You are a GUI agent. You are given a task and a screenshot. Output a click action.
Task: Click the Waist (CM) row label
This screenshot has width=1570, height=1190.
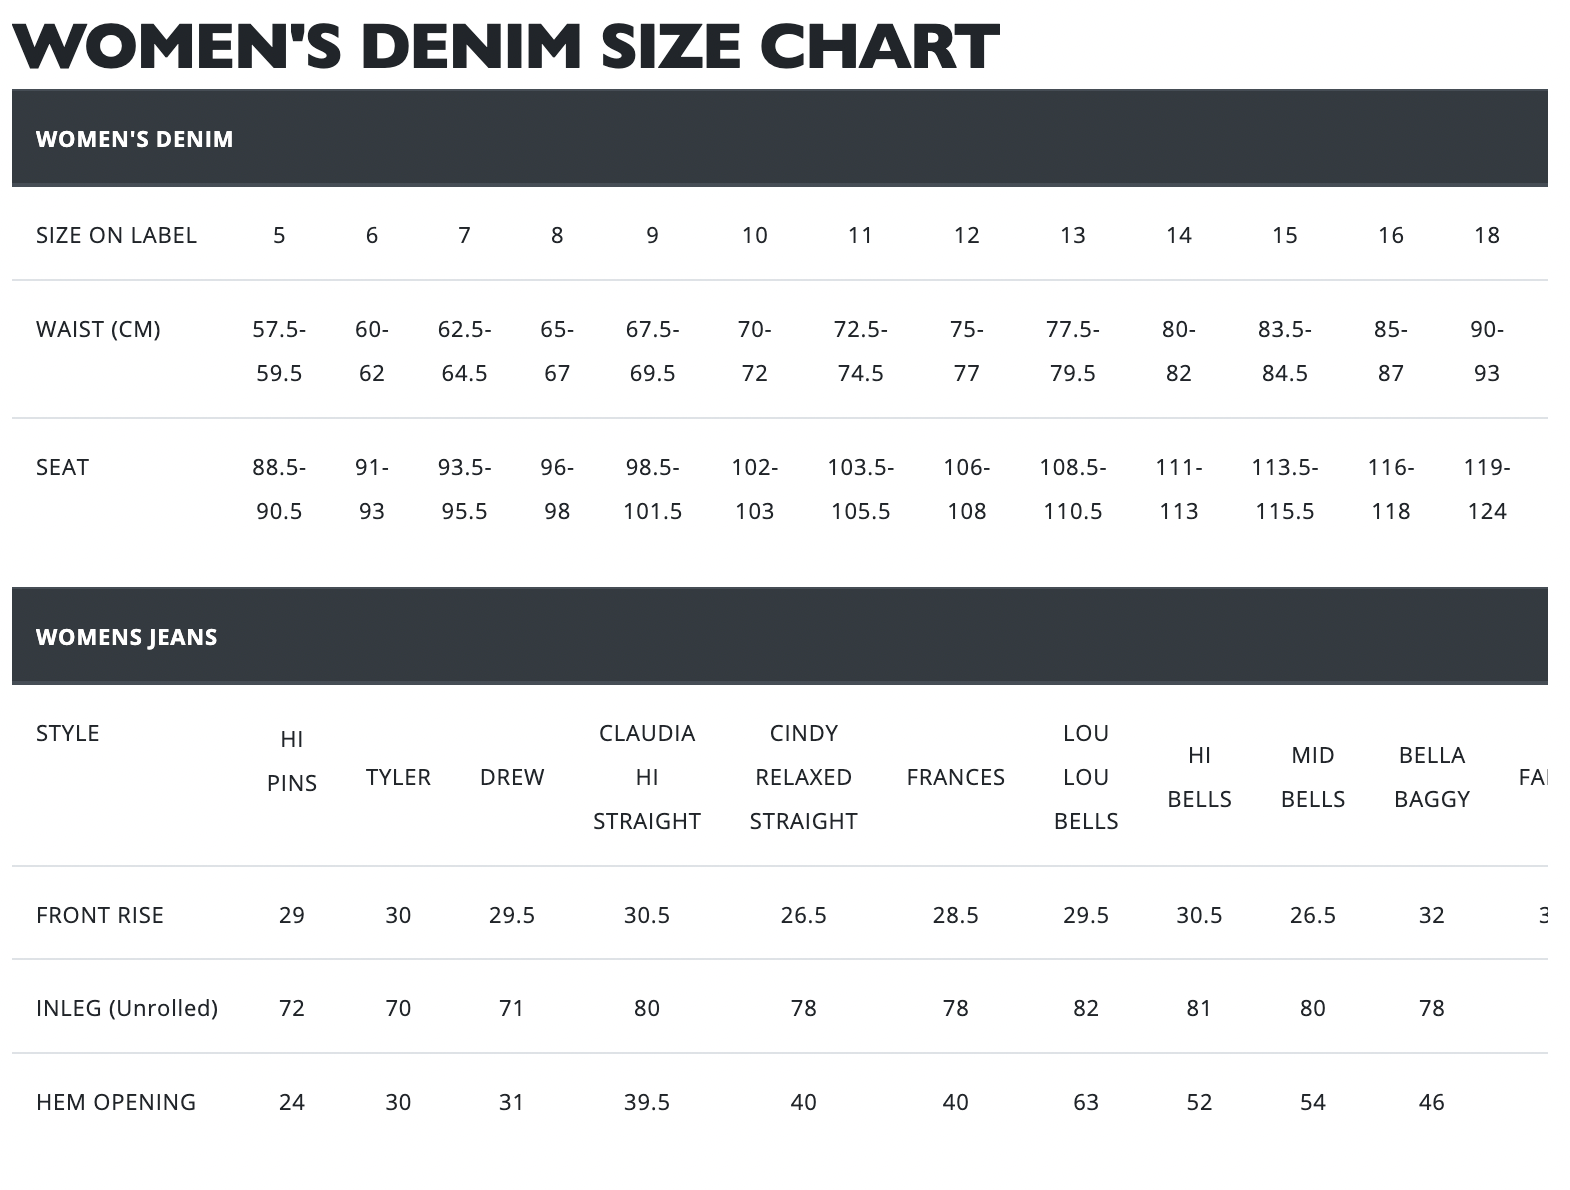tap(98, 329)
